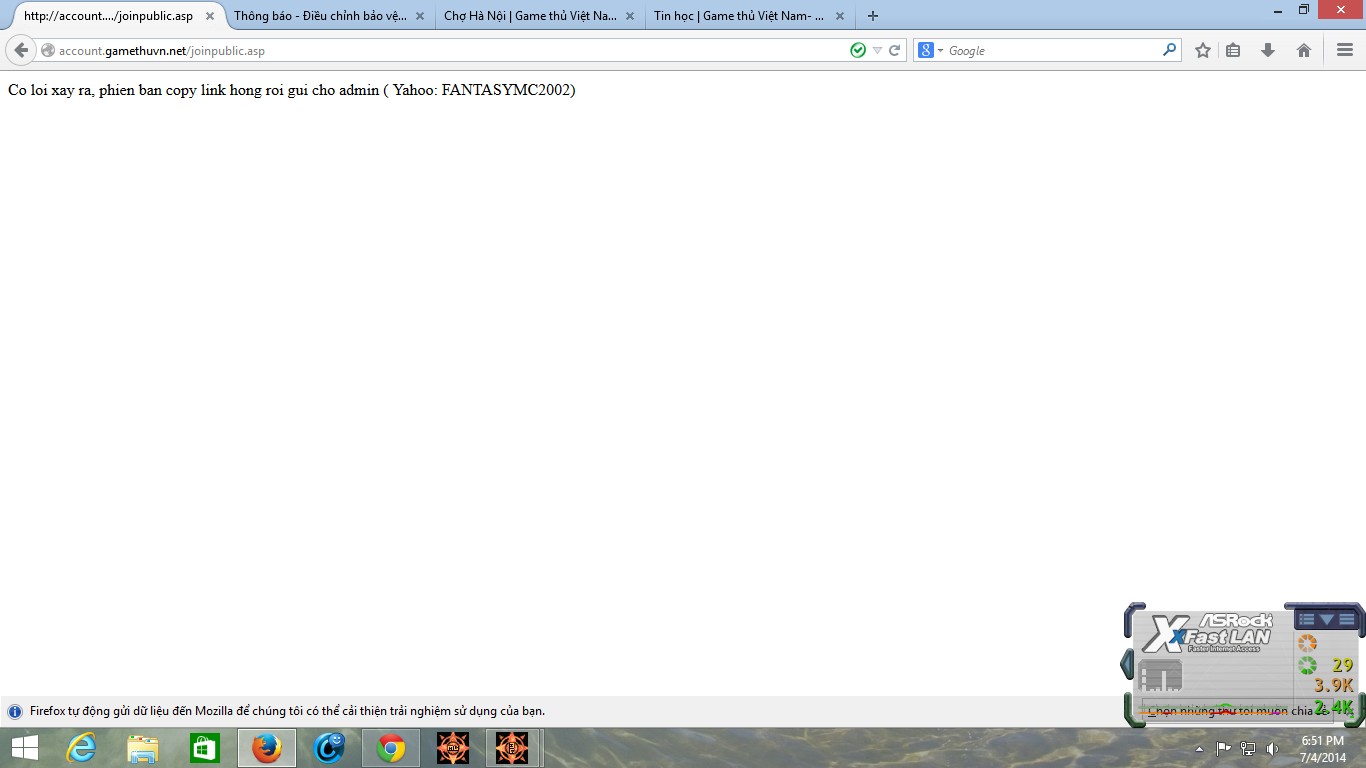Screen dimensions: 1366x768
Task: Click the XFast LAN traffic chart icon
Action: click(1160, 676)
